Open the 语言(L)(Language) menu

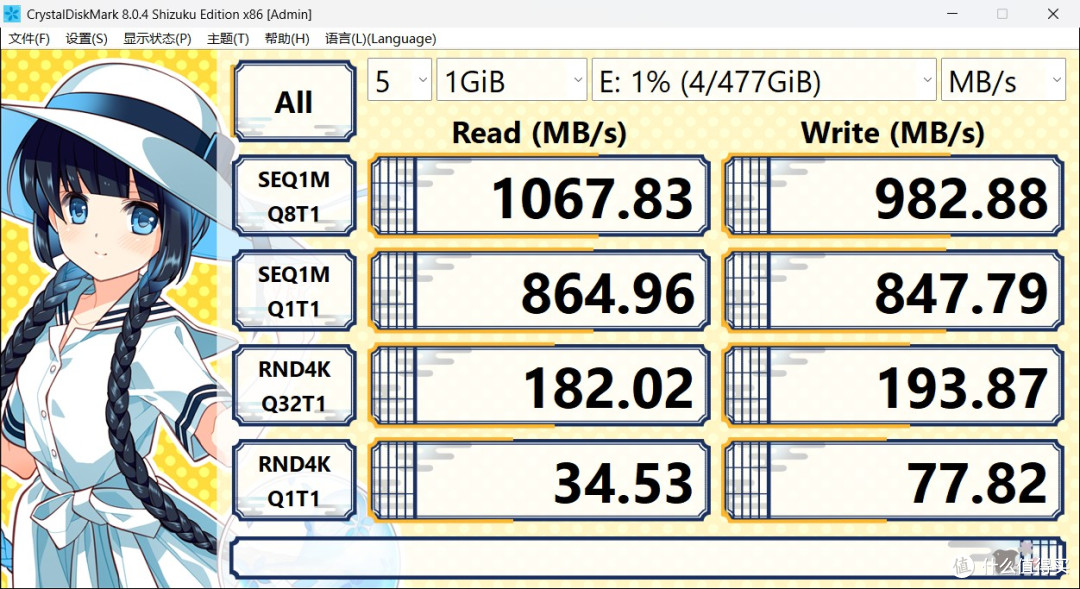point(380,39)
